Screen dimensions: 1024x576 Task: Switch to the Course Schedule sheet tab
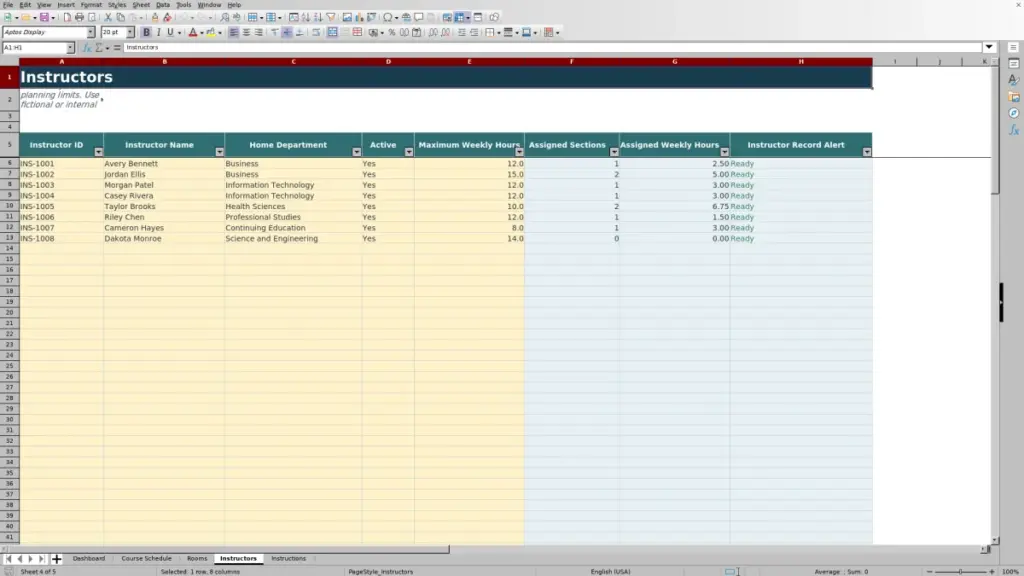coord(146,558)
